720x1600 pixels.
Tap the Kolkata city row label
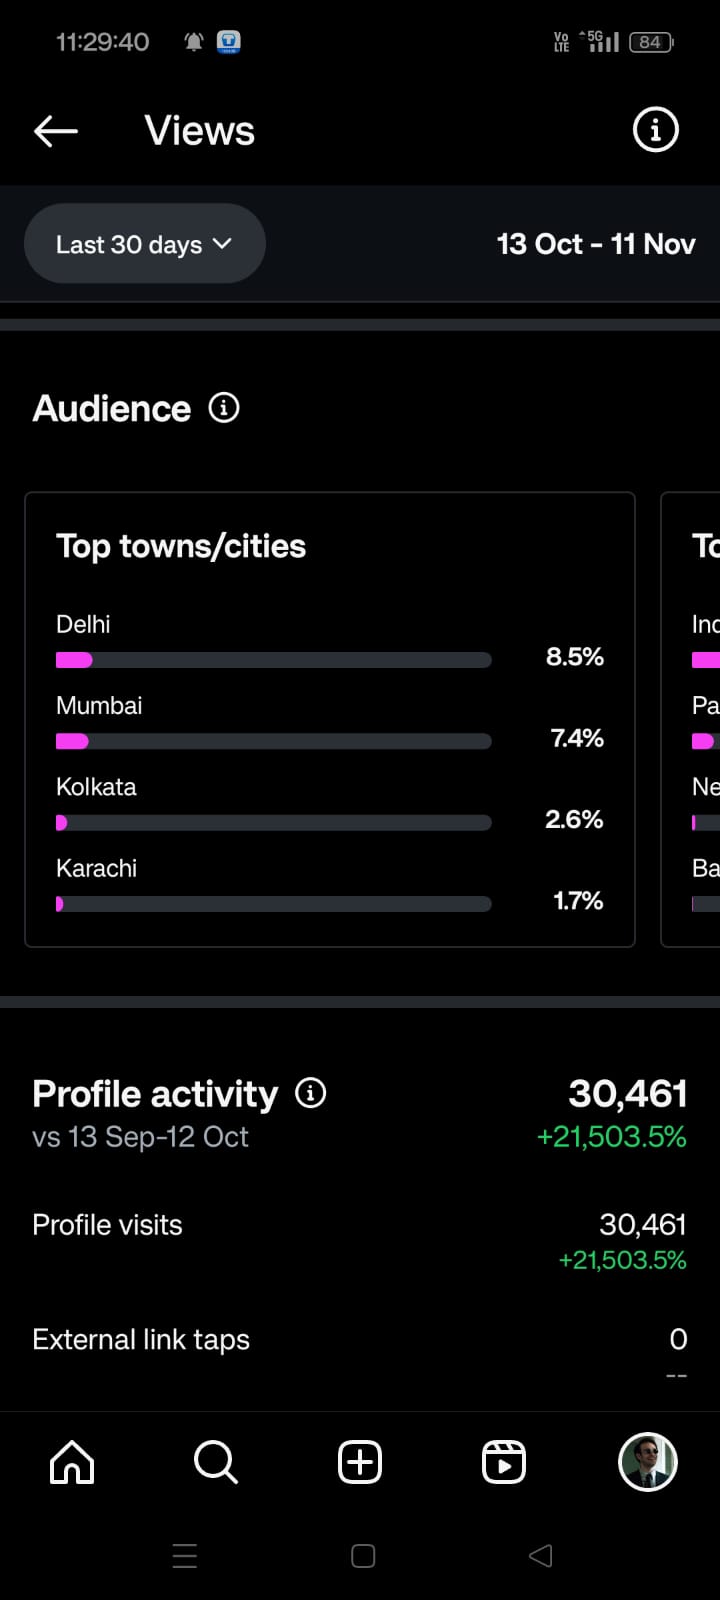(96, 787)
